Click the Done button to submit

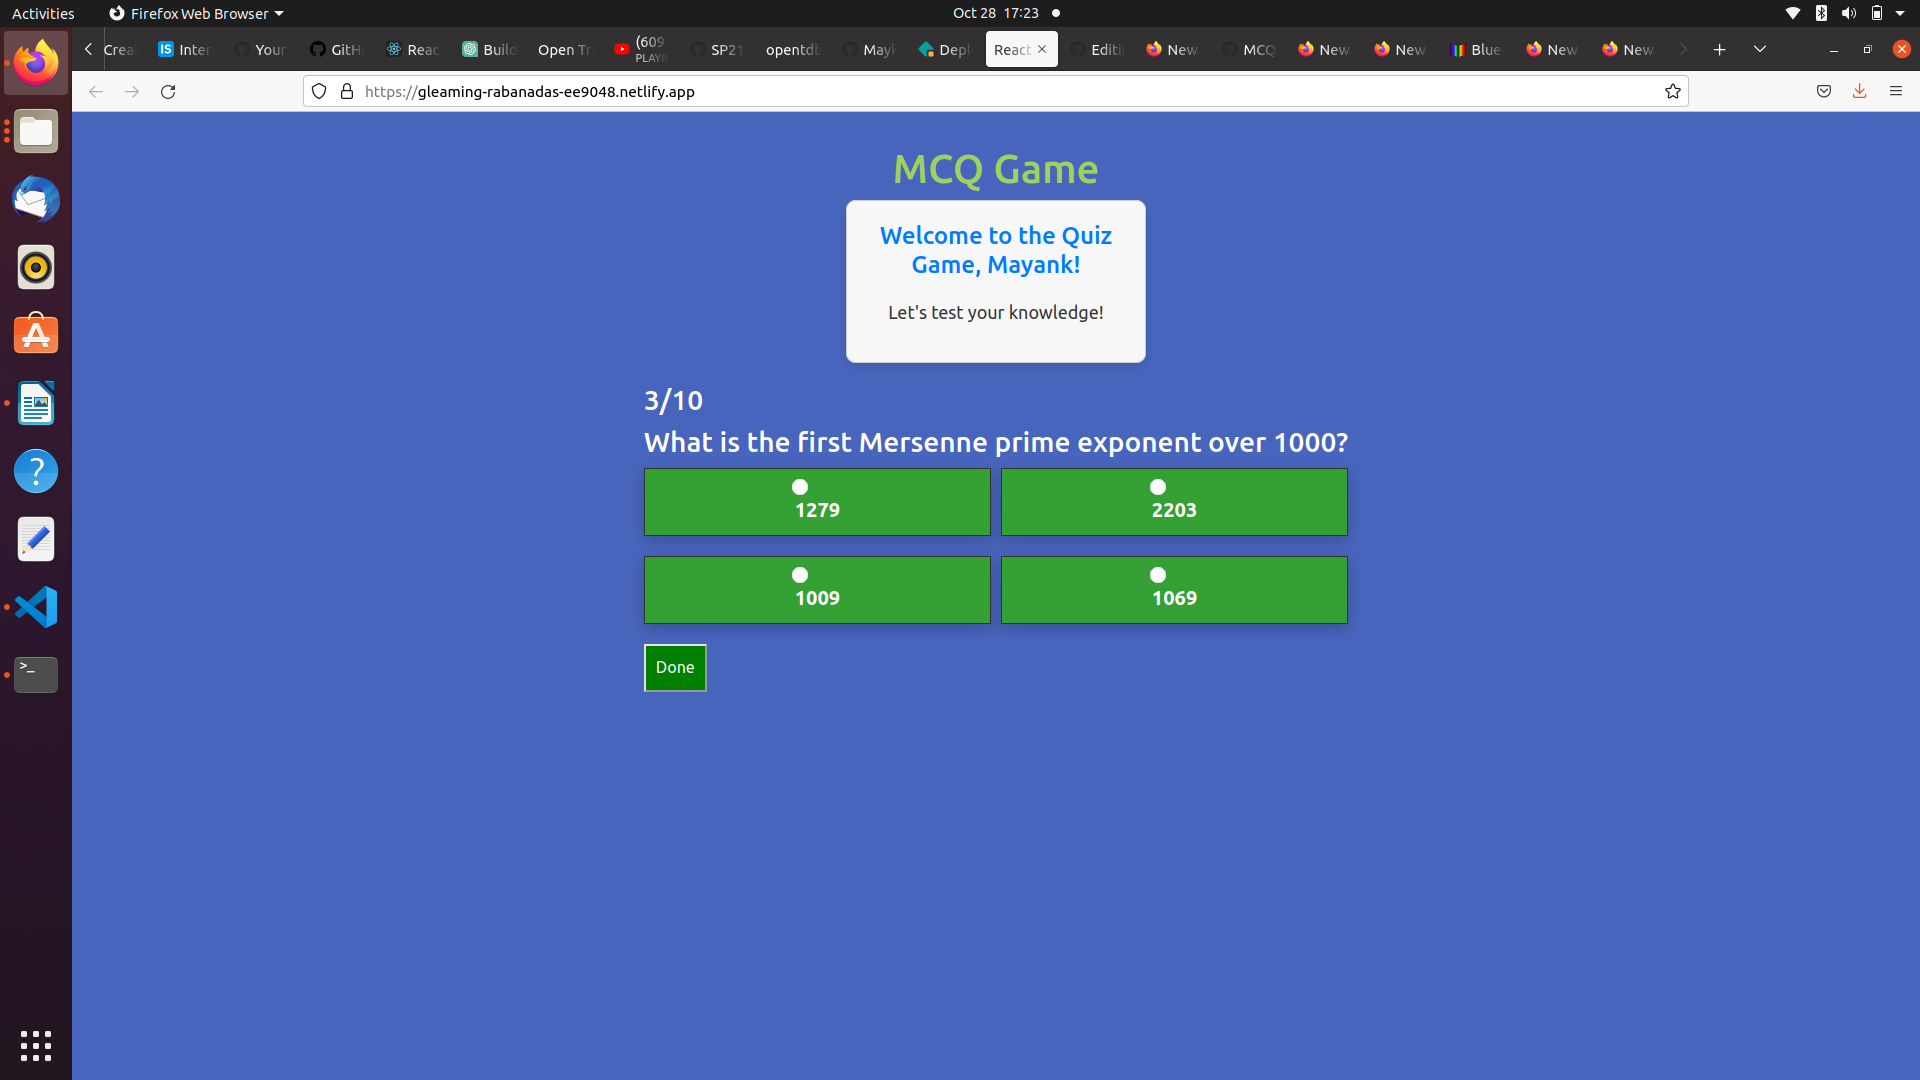675,666
